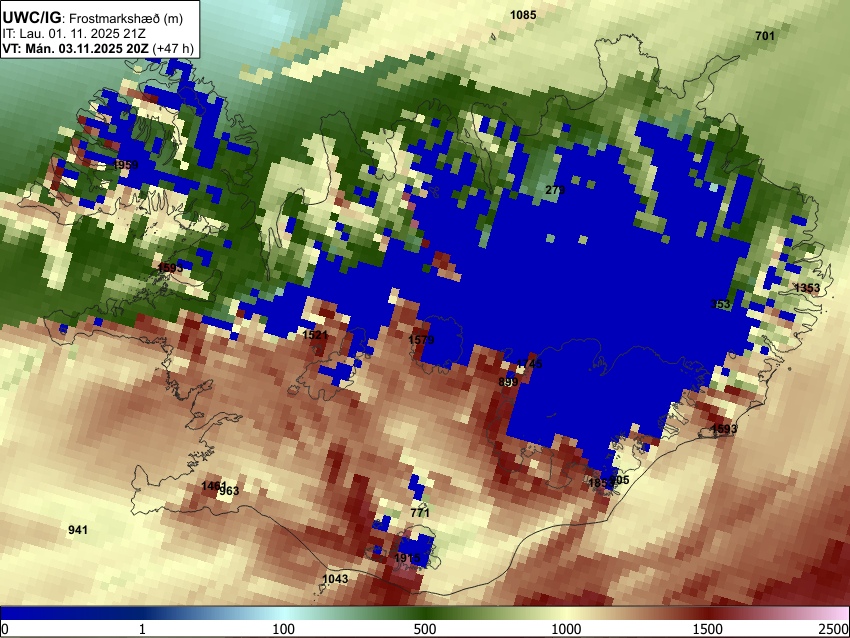Click the 1461 label in the southwest
Viewport: 850px width, 638px height.
(x=214, y=486)
